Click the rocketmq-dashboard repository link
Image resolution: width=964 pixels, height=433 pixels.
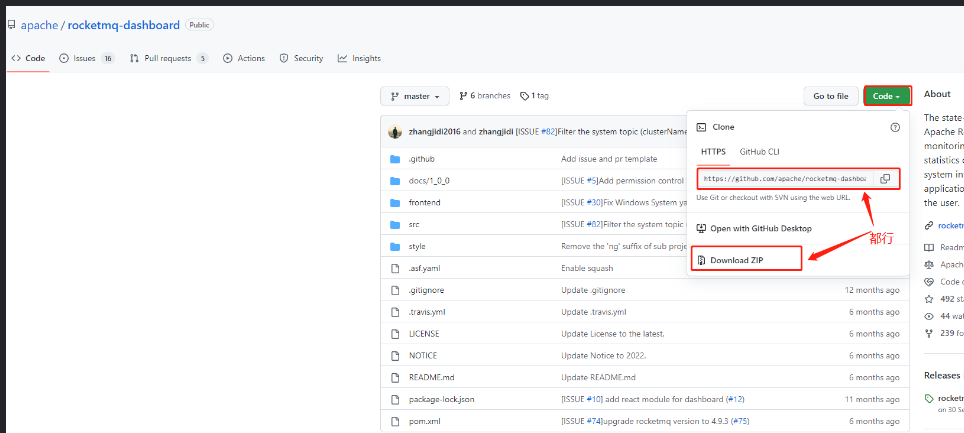pos(124,25)
